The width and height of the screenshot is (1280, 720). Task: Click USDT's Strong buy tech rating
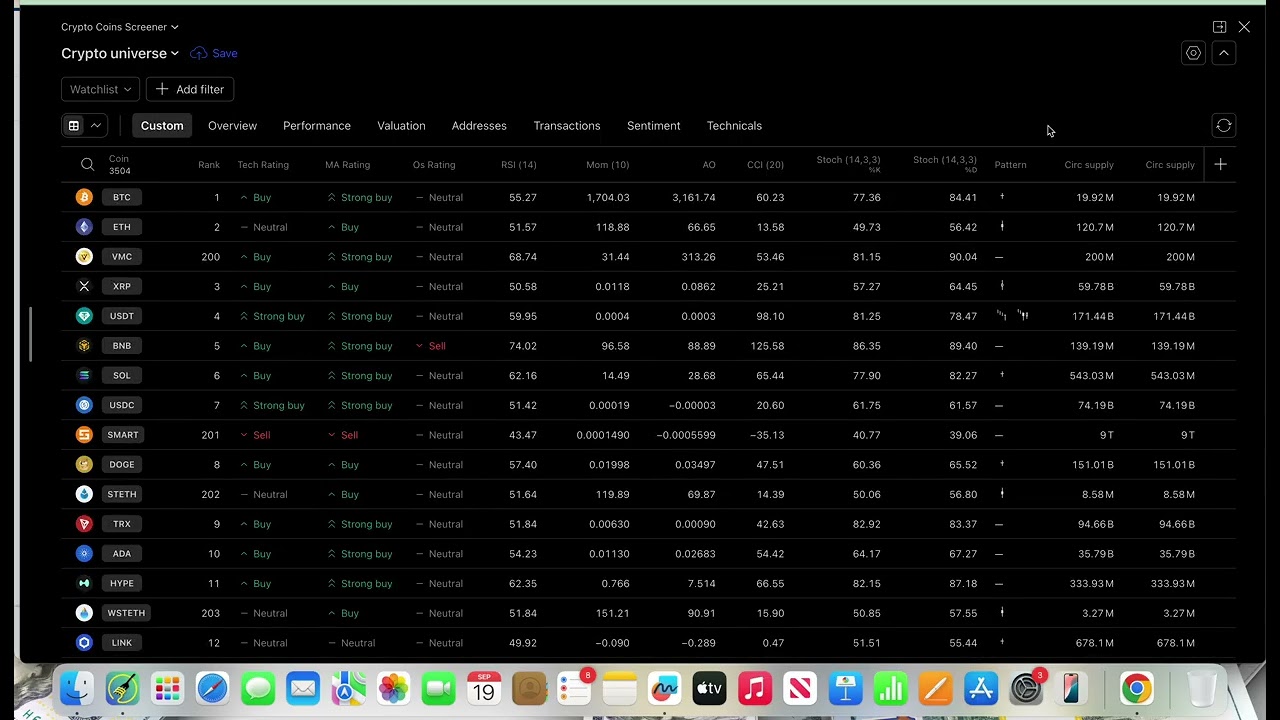click(x=272, y=316)
